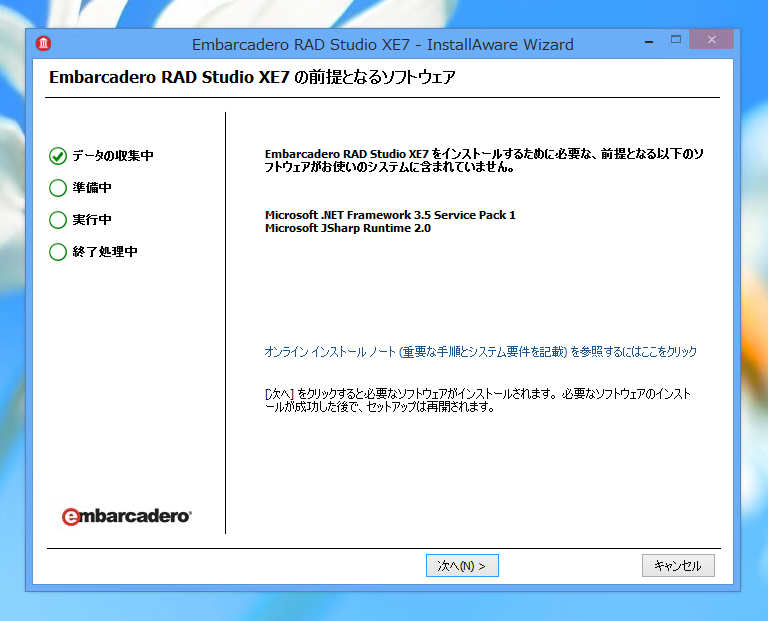
Task: Click the キャンセル button
Action: 678,566
